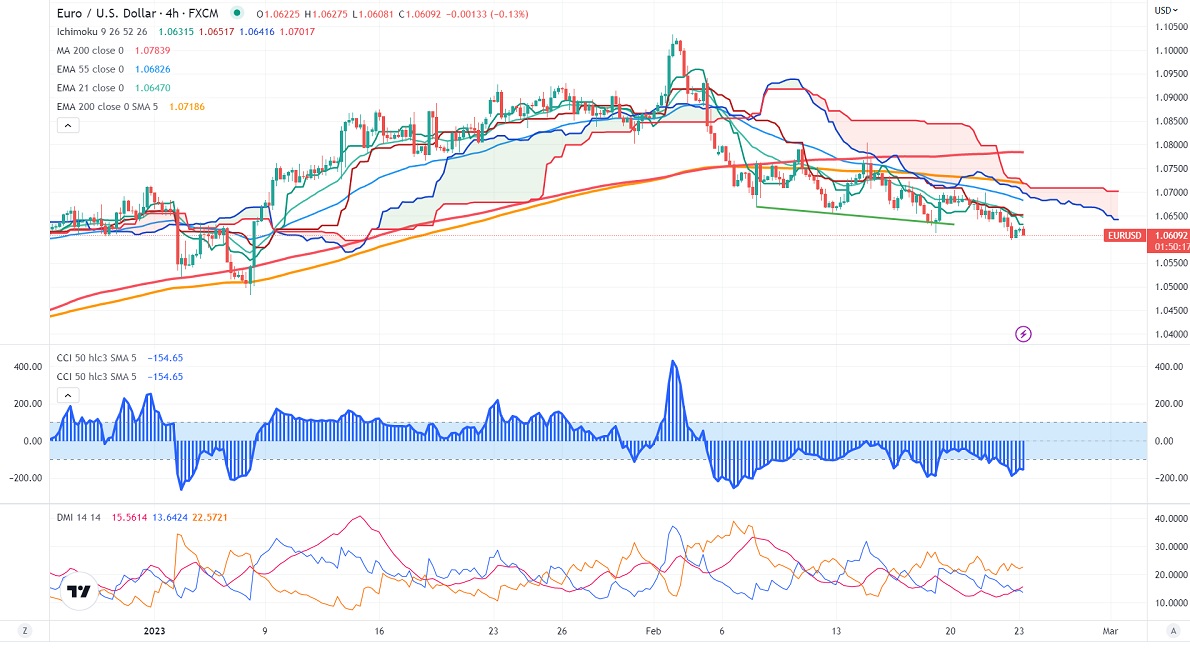Click the purple lightning bolt icon
The image size is (1190, 648).
click(x=1023, y=333)
